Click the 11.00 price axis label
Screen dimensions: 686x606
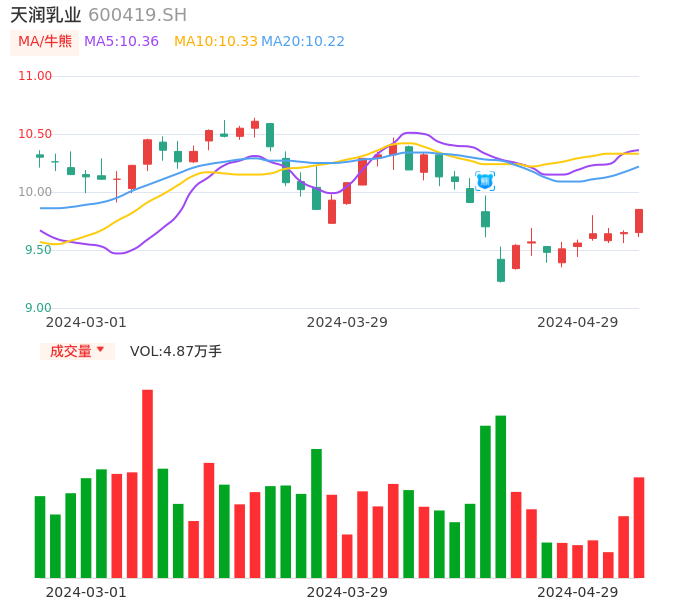(35, 76)
